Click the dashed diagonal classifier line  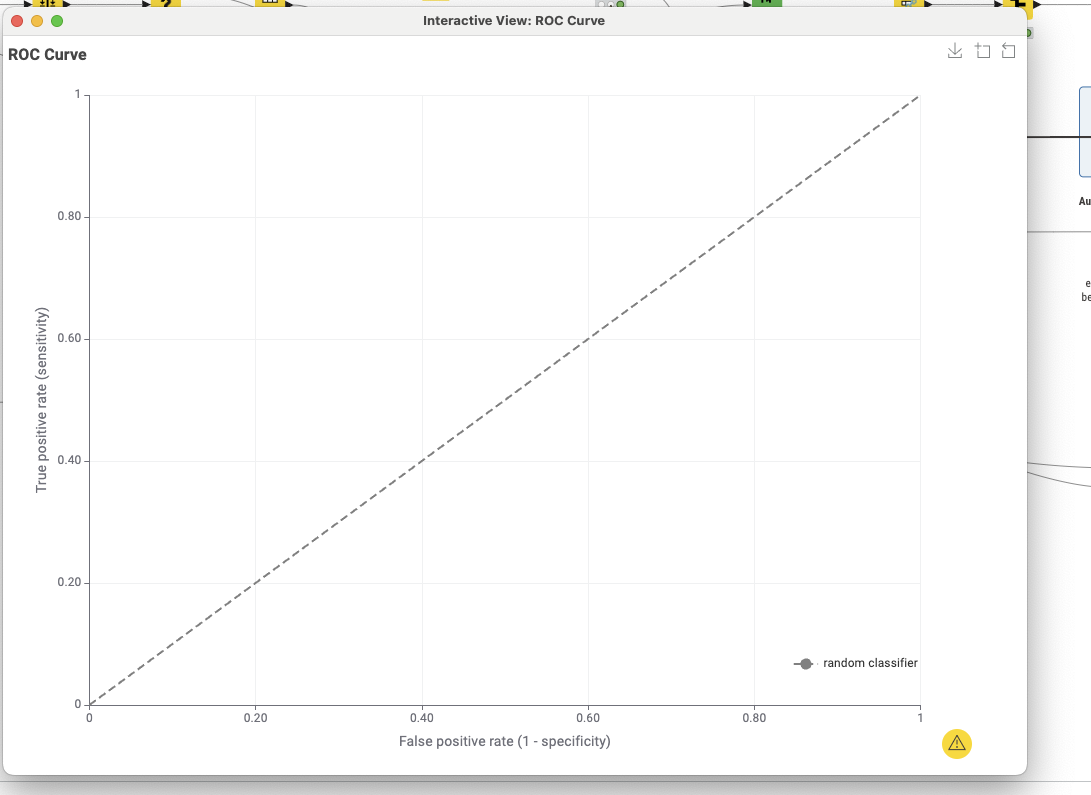tap(504, 400)
